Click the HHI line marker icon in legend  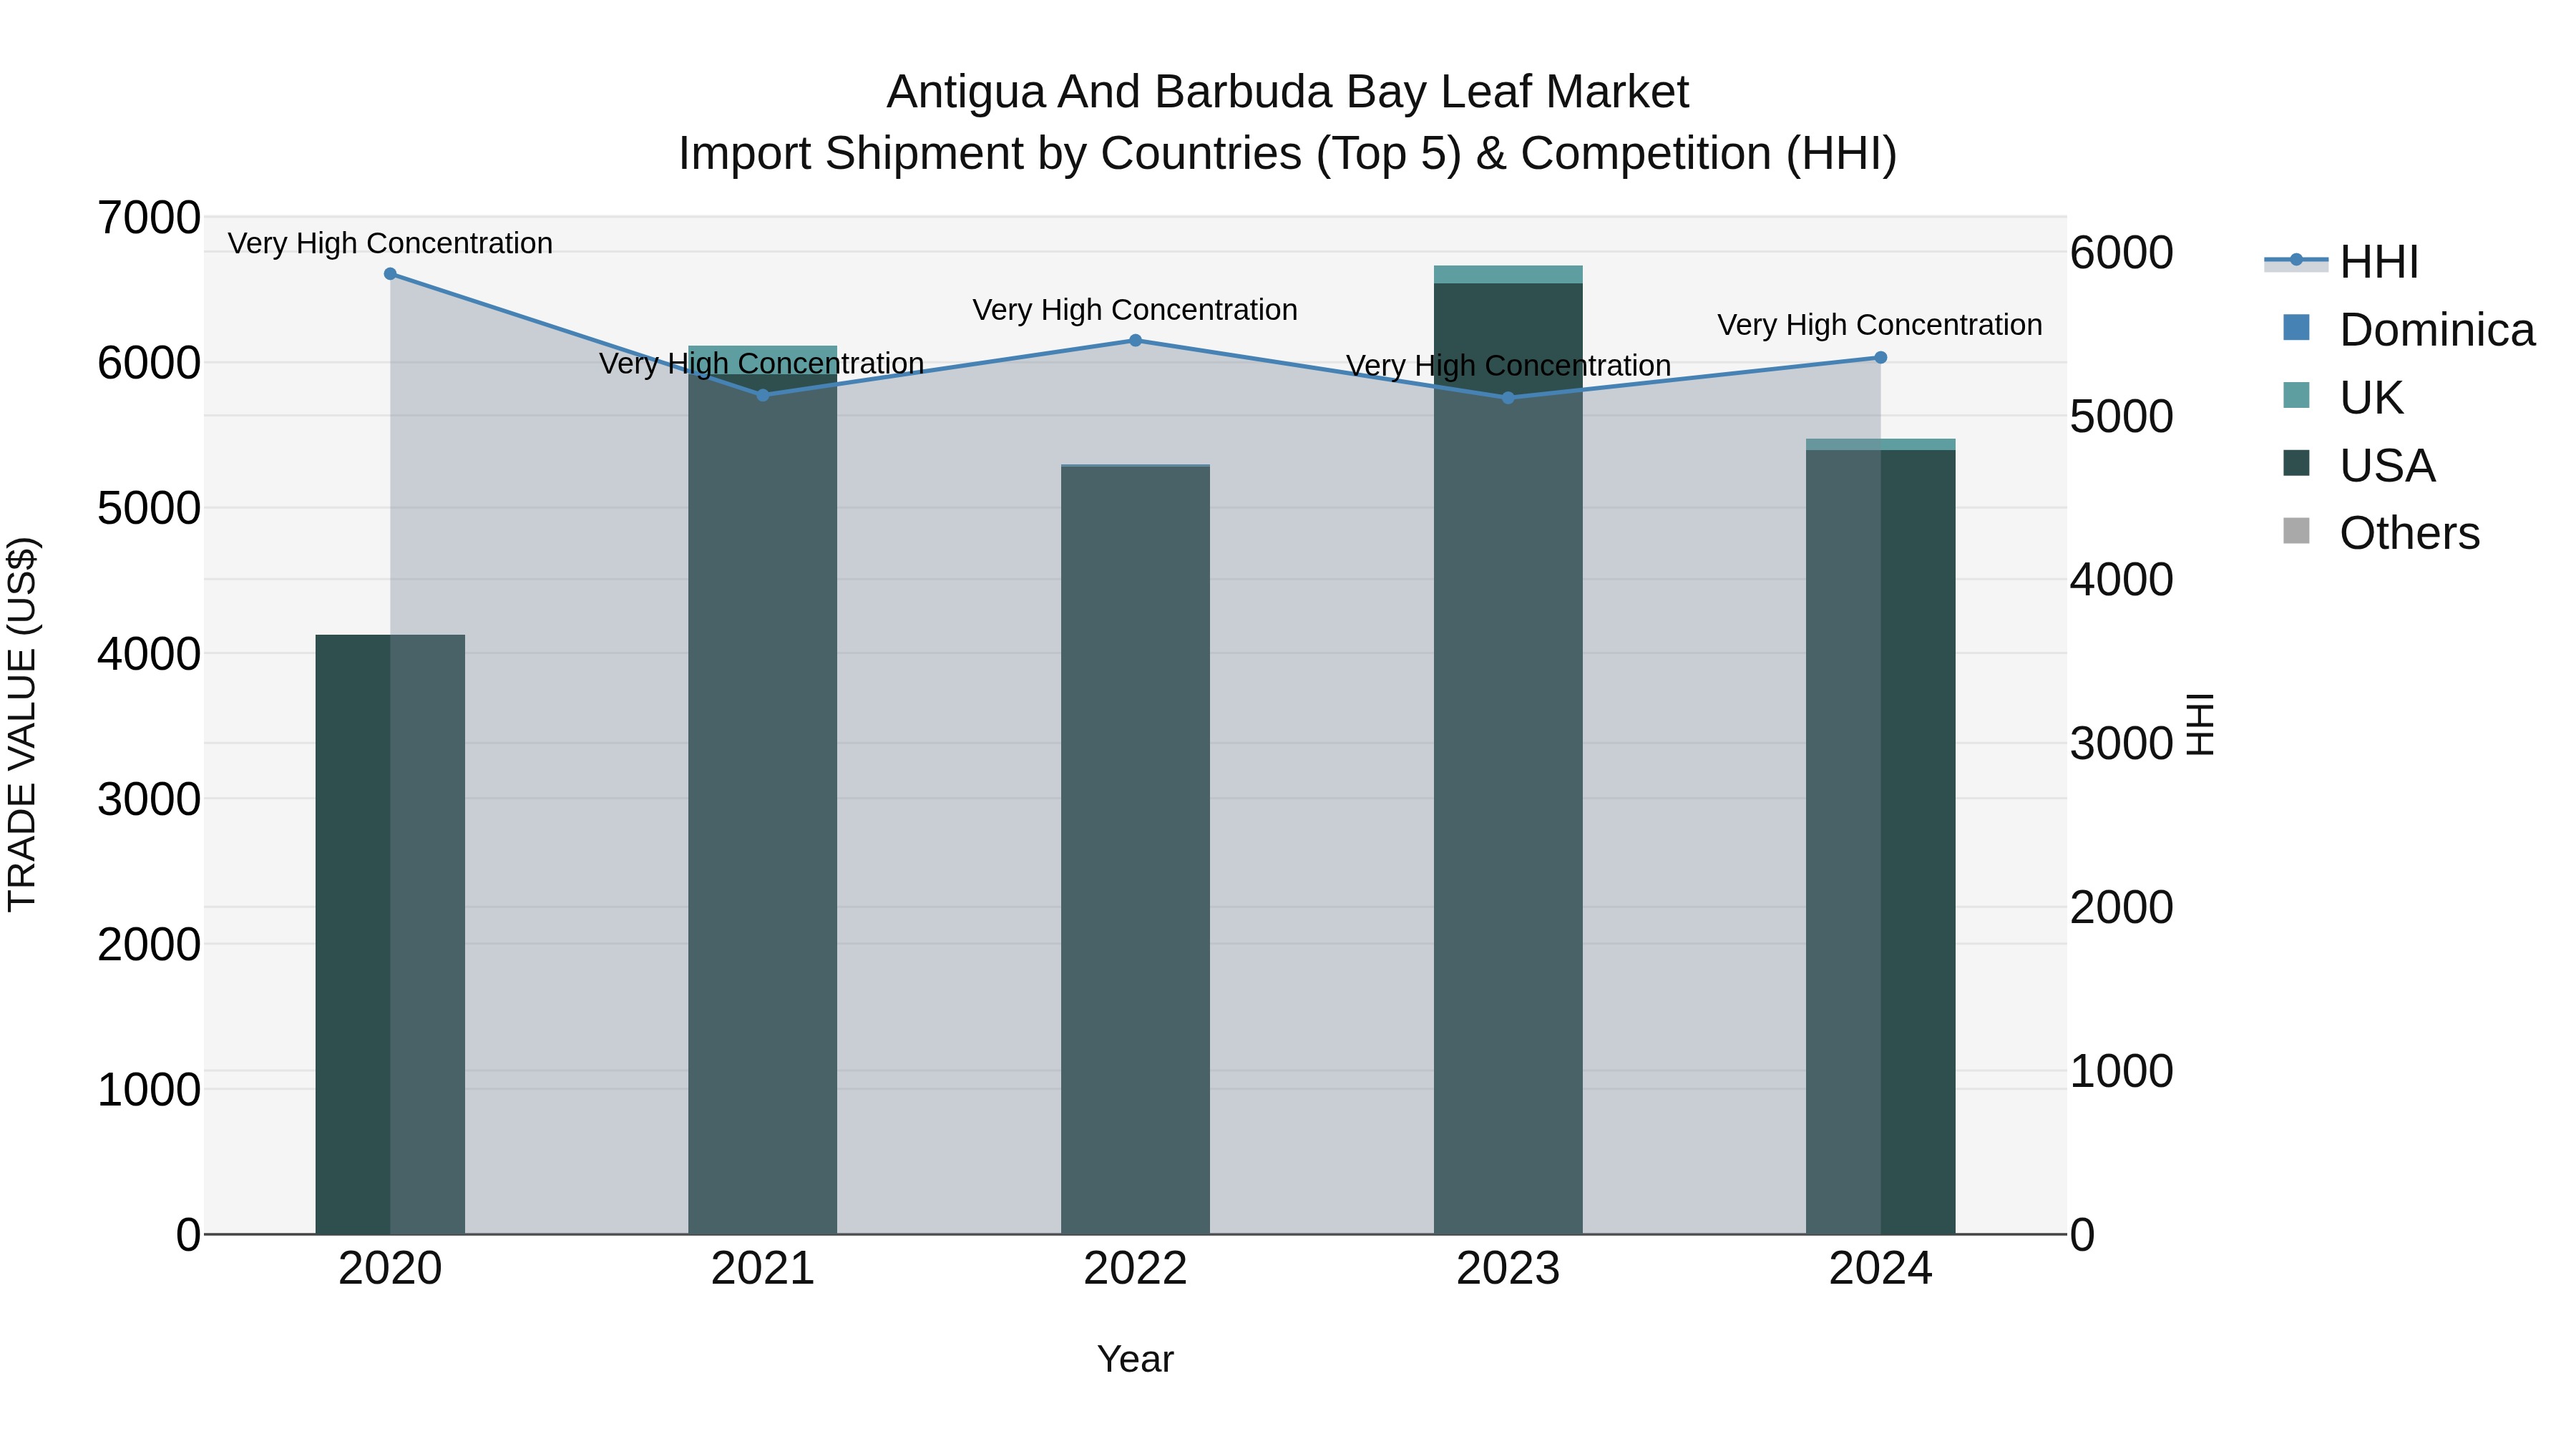pos(2296,261)
